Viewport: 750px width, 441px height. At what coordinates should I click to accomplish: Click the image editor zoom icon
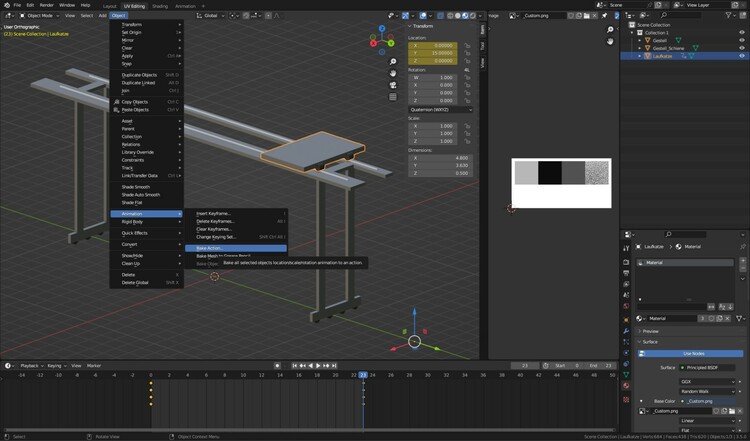(x=610, y=31)
